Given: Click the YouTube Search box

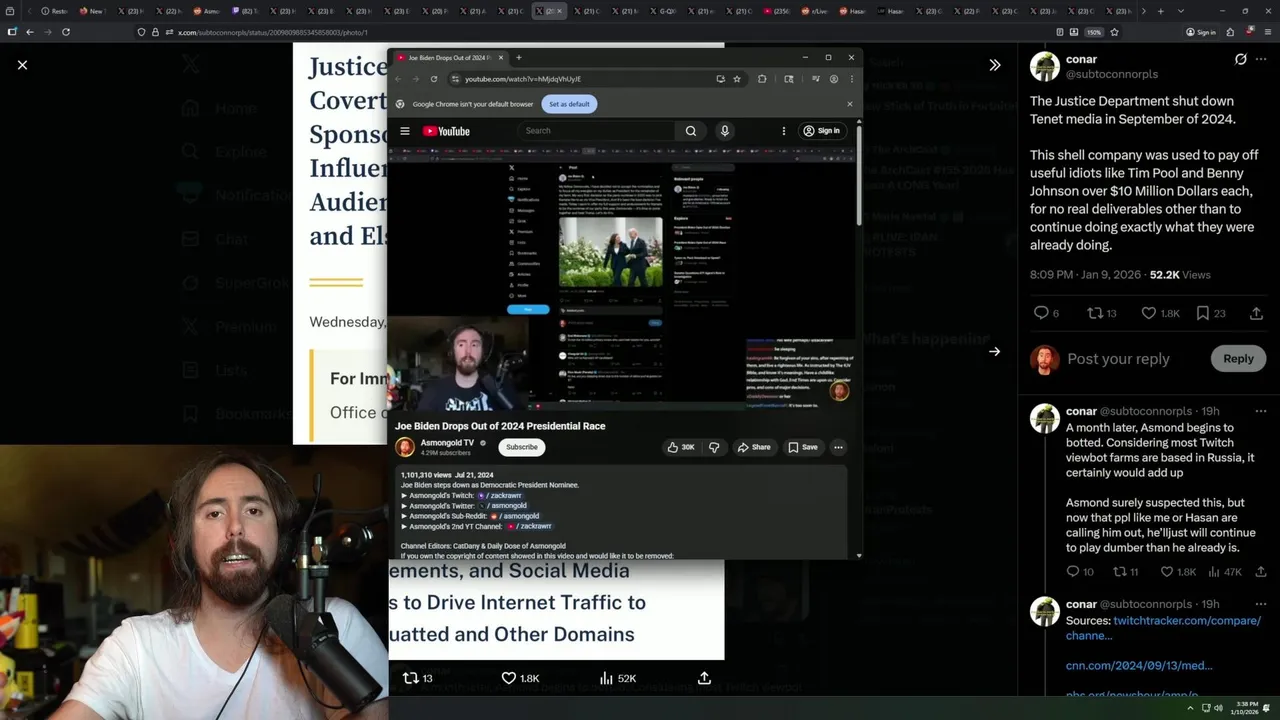Looking at the screenshot, I should tap(597, 131).
